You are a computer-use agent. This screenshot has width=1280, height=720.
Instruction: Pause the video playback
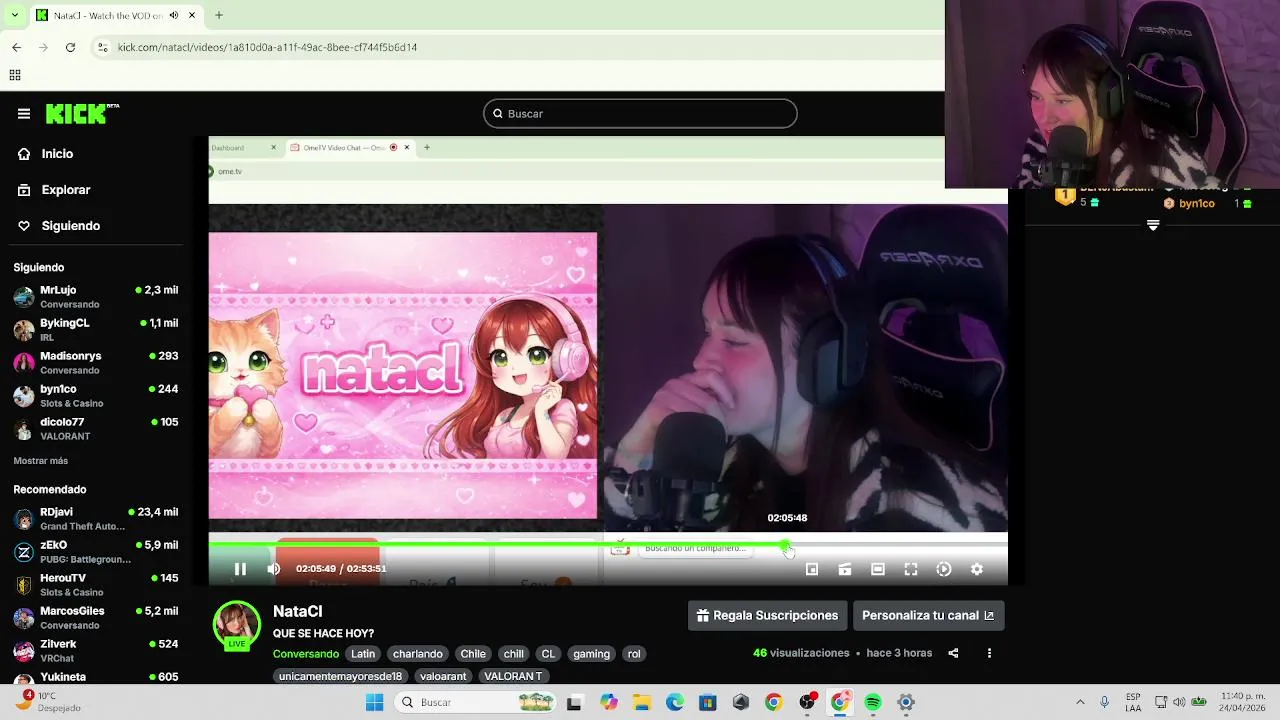click(240, 569)
